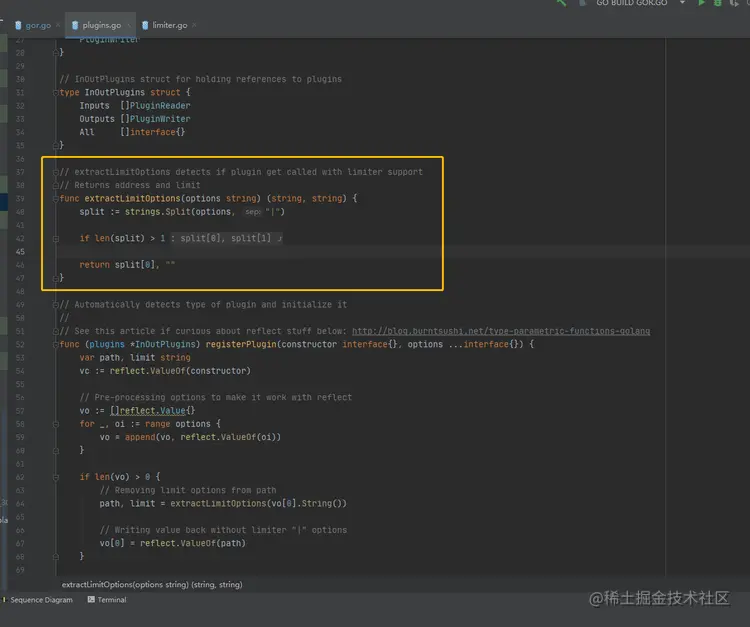The height and width of the screenshot is (627, 750).
Task: Click the Run with Coverage icon
Action: point(734,3)
